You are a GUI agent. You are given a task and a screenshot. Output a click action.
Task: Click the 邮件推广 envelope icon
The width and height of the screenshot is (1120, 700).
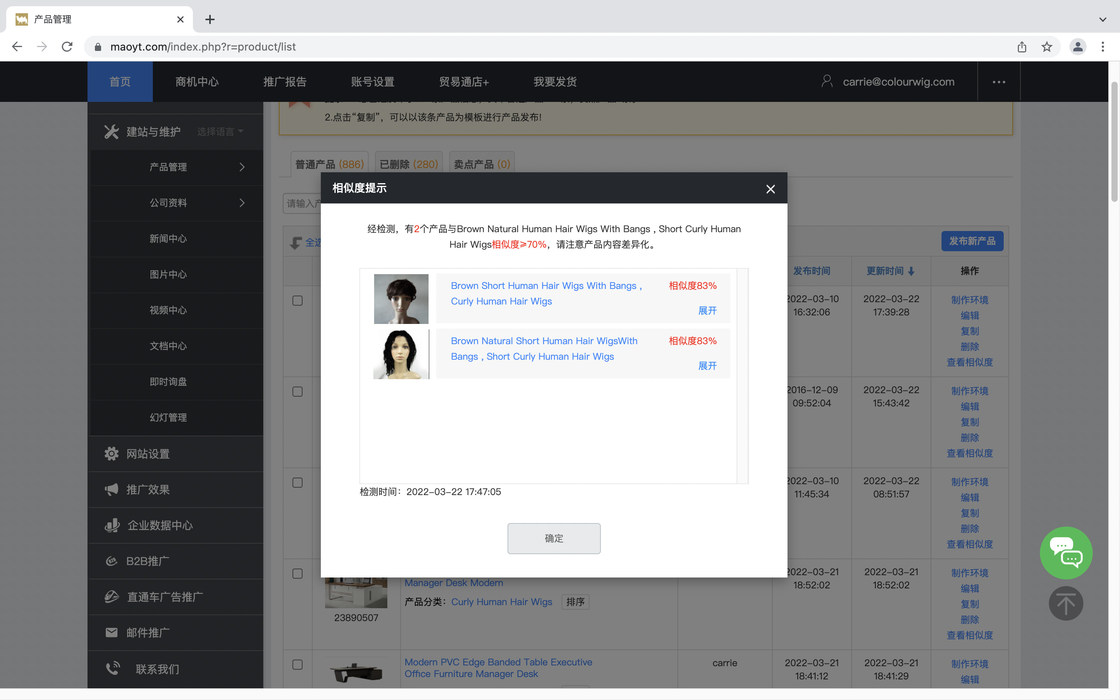tap(111, 633)
